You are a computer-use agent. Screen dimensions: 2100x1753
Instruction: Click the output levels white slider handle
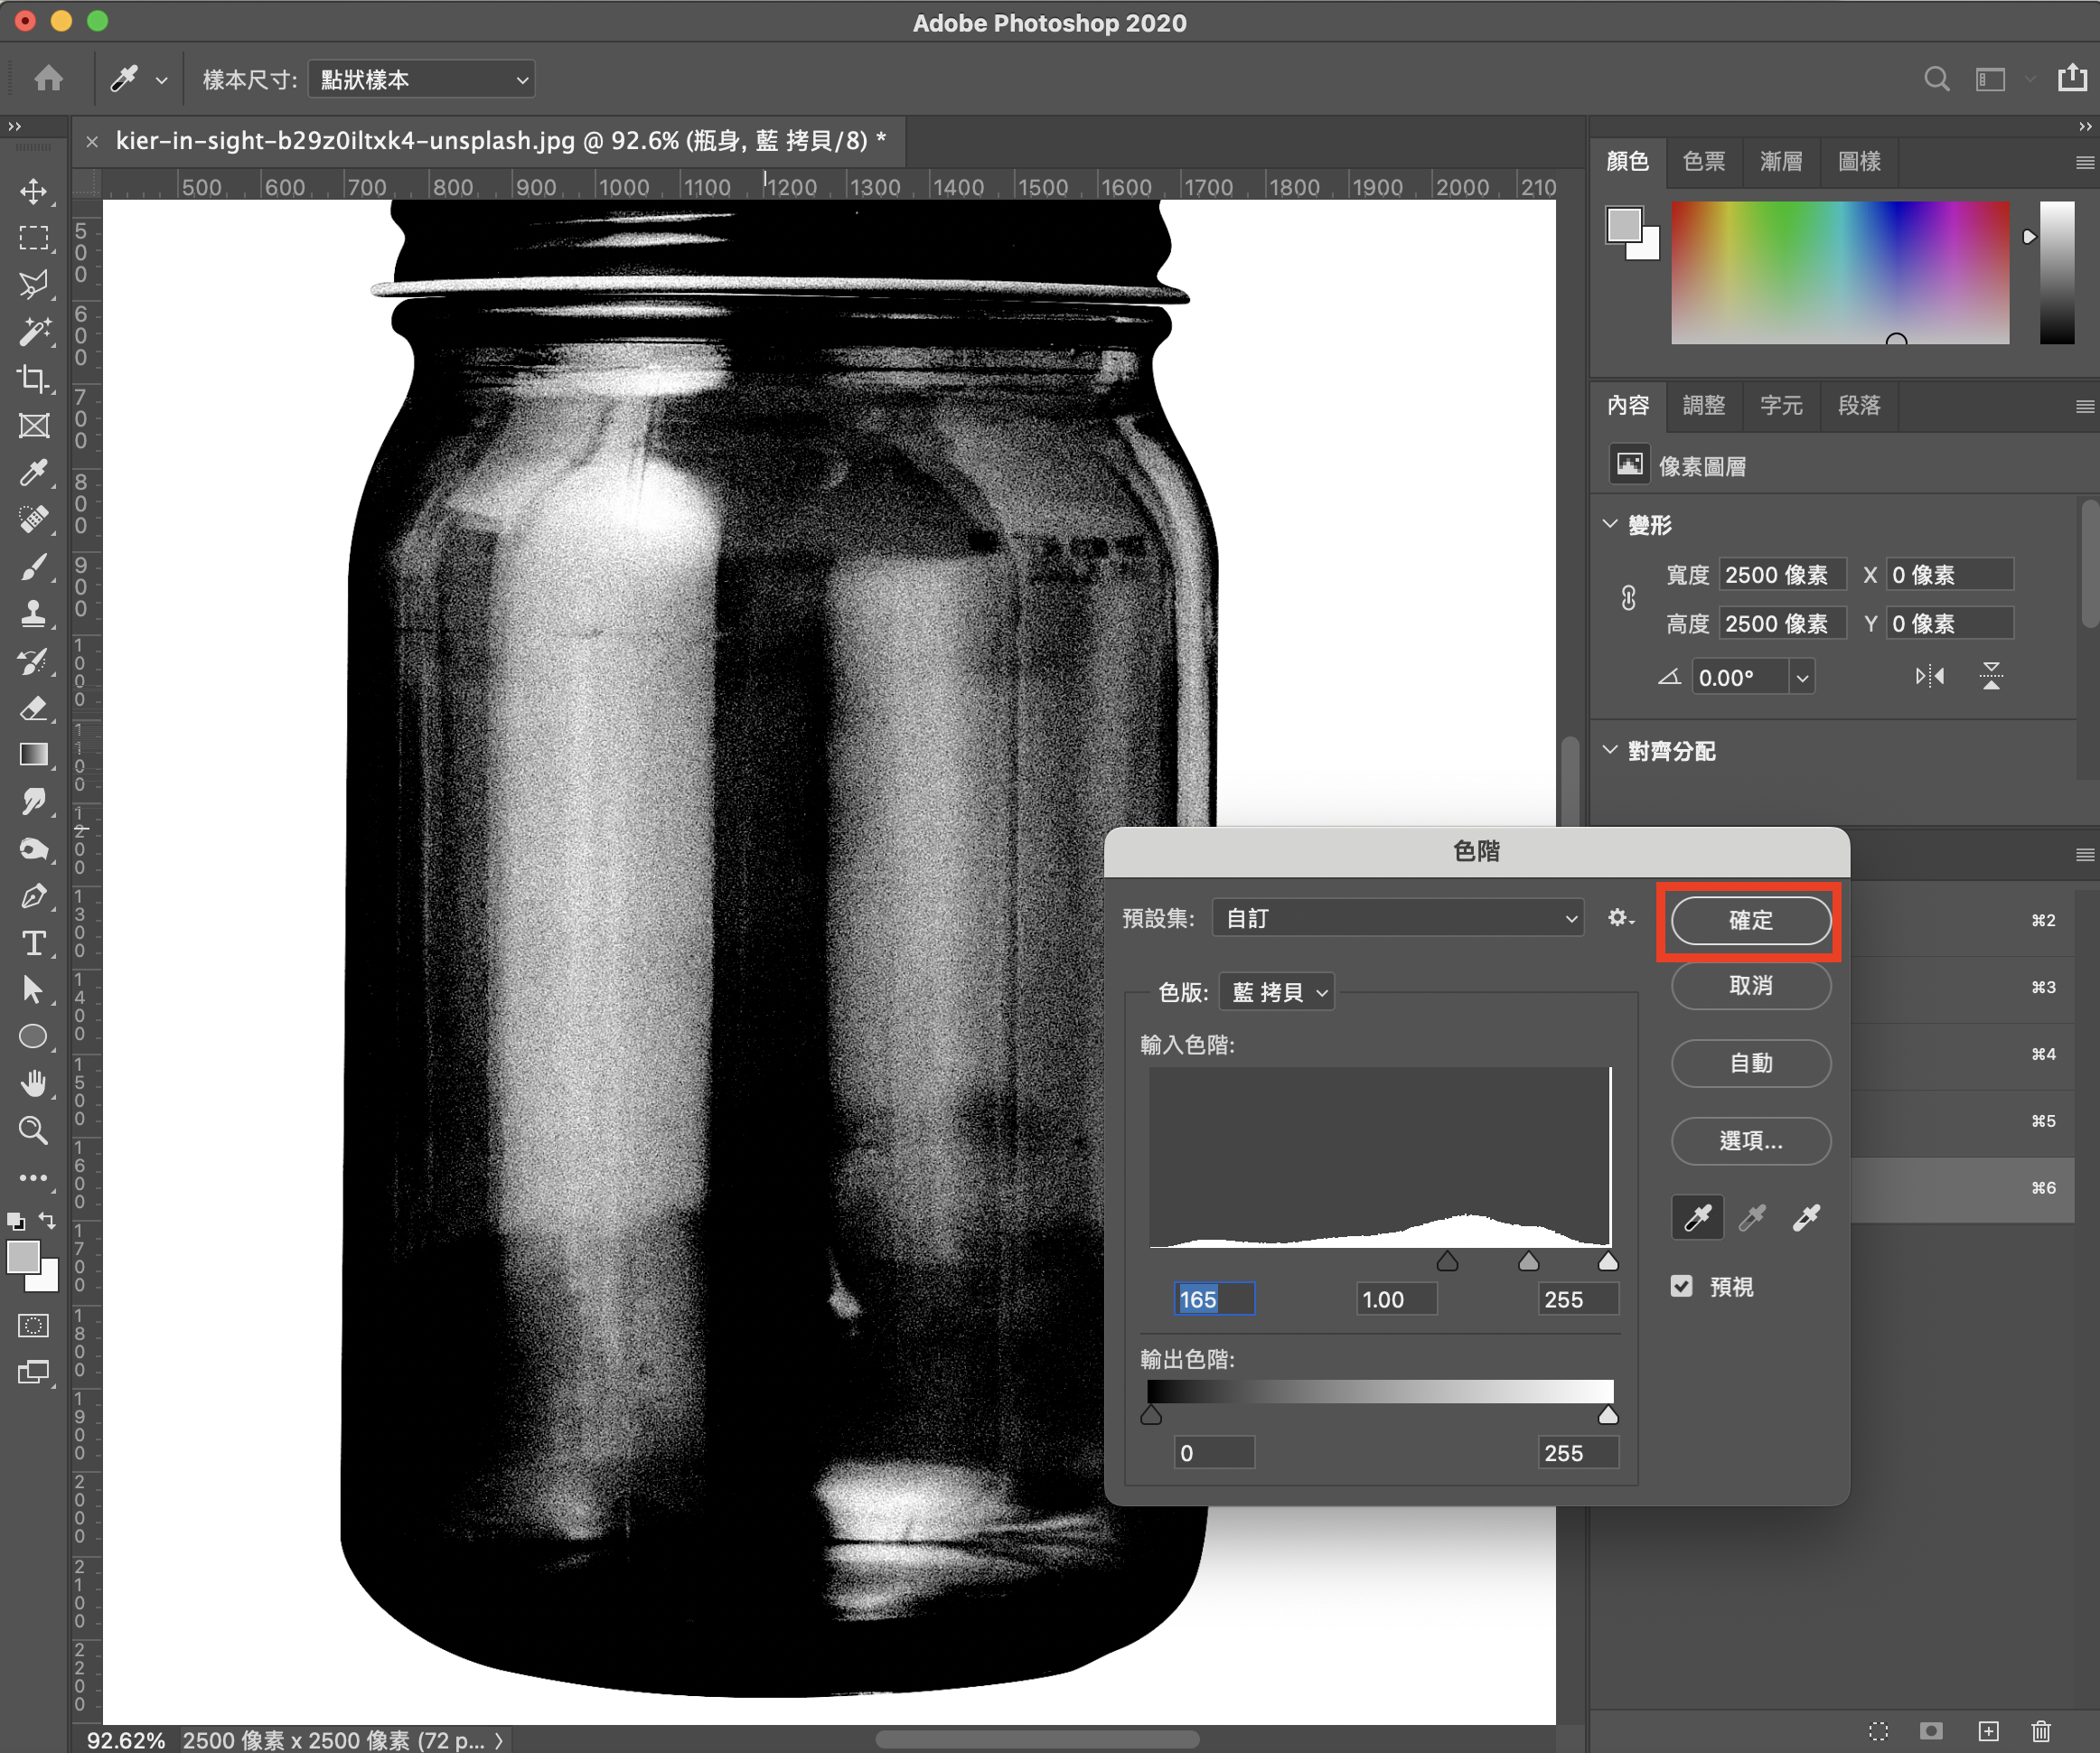coord(1608,1414)
